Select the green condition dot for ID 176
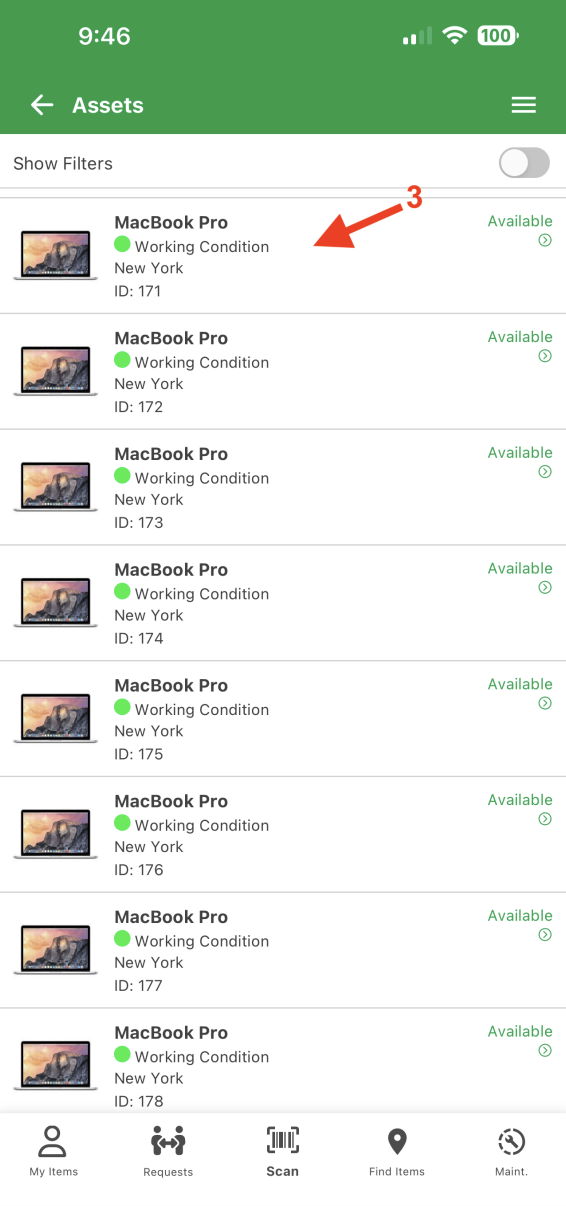Viewport: 566px width, 1206px height. (122, 823)
